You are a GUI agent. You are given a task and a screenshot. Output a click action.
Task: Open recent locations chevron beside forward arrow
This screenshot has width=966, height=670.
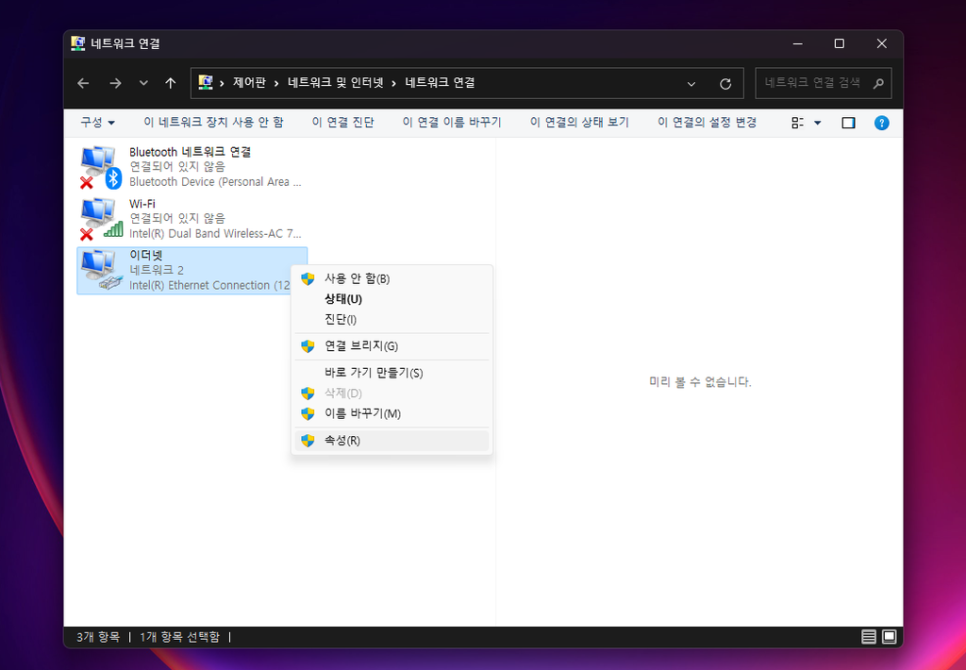pos(144,83)
